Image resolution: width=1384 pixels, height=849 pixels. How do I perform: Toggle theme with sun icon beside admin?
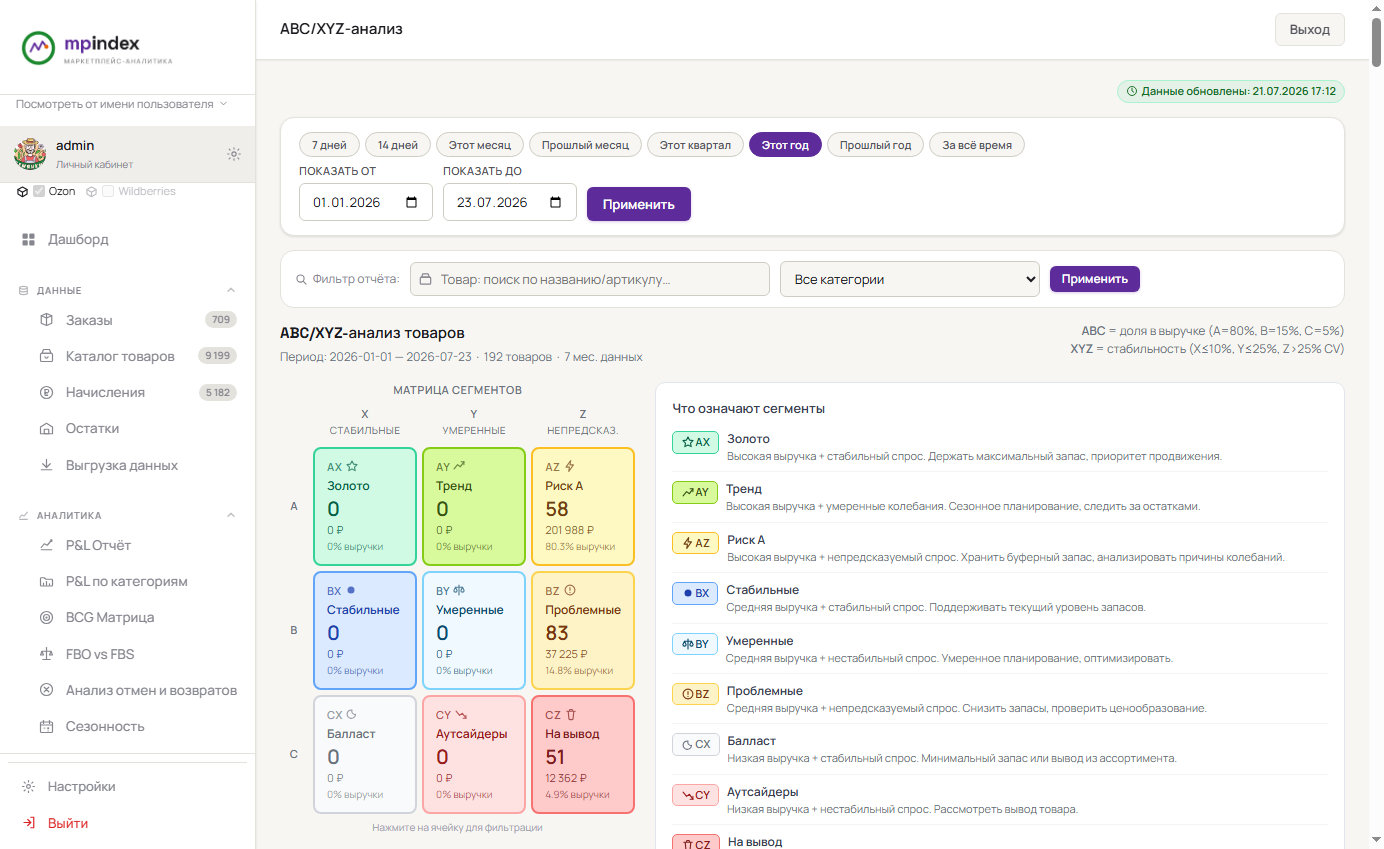click(x=234, y=154)
